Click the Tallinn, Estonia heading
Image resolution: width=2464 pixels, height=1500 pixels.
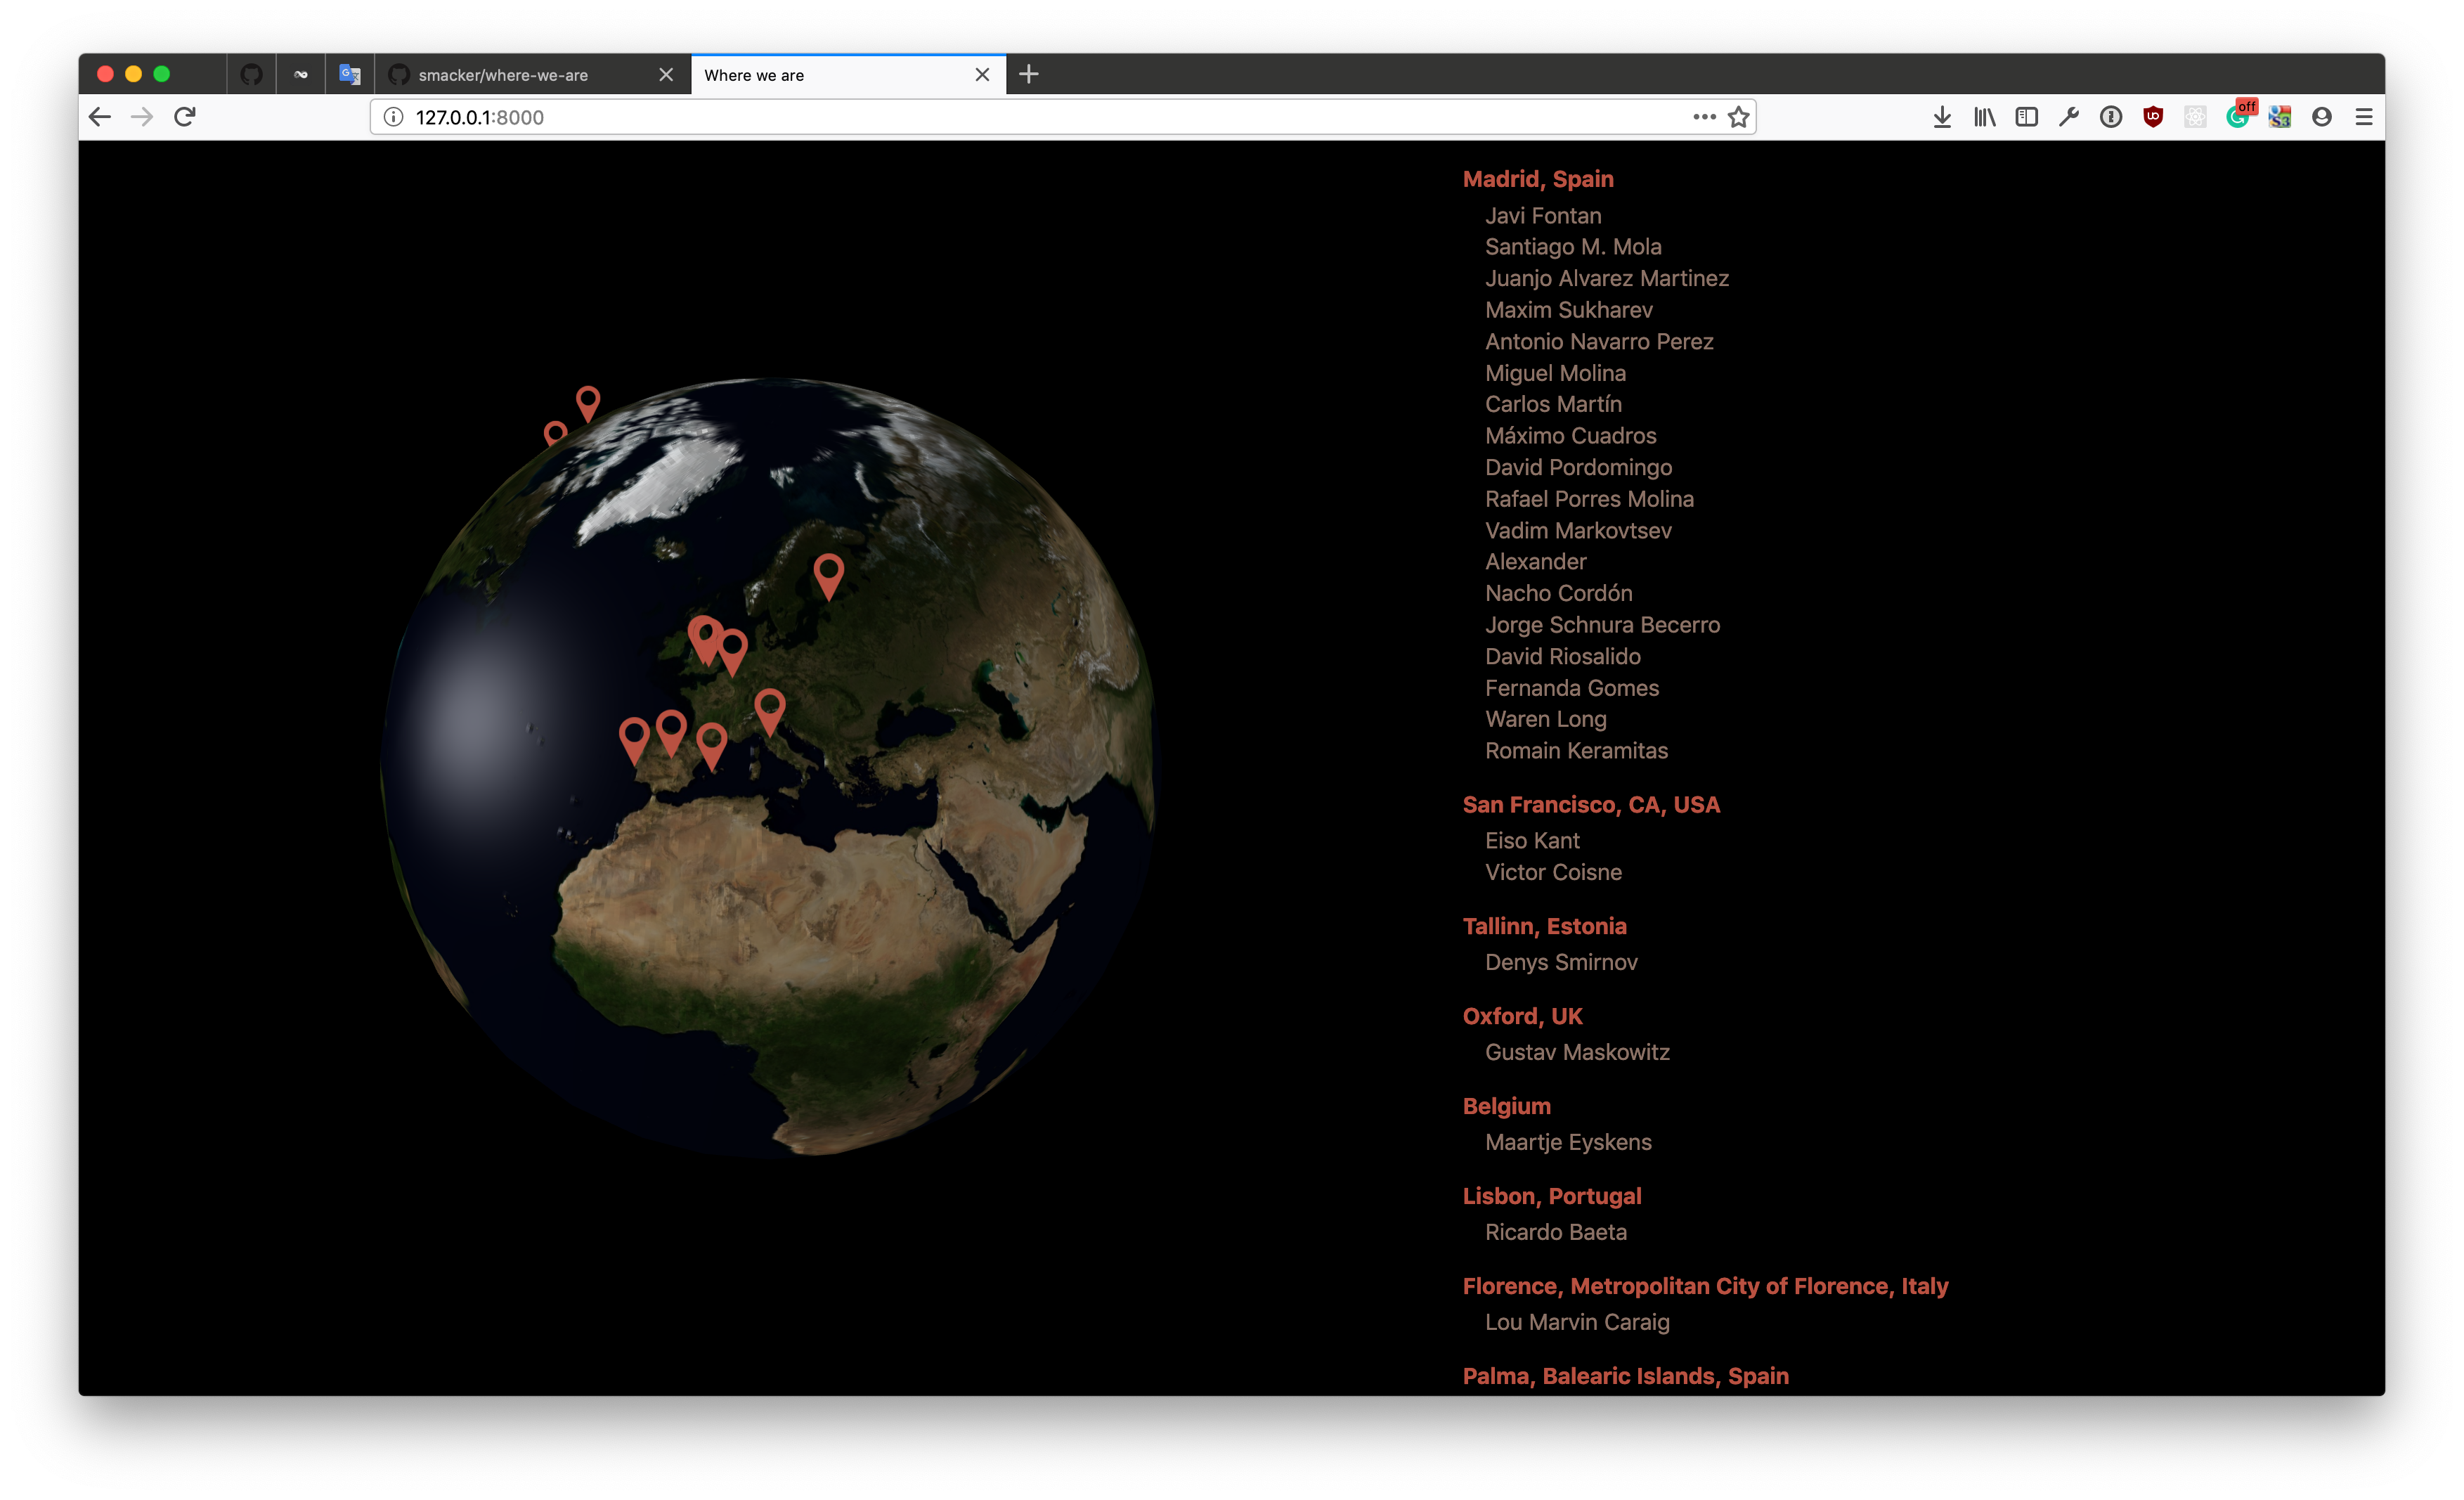point(1544,926)
